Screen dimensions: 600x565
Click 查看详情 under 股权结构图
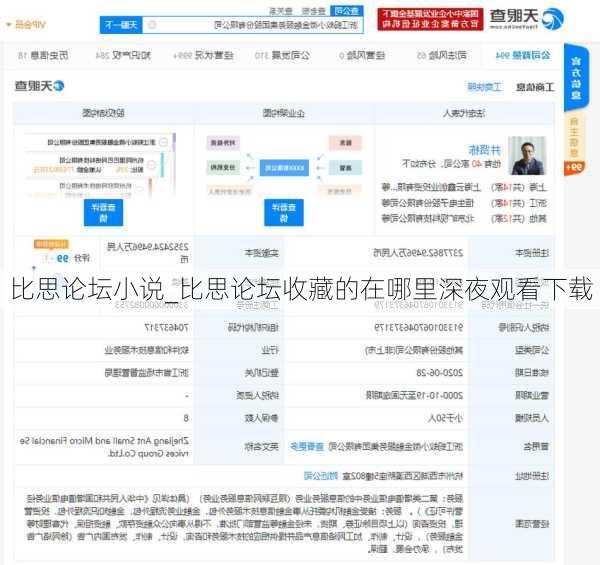click(x=103, y=212)
